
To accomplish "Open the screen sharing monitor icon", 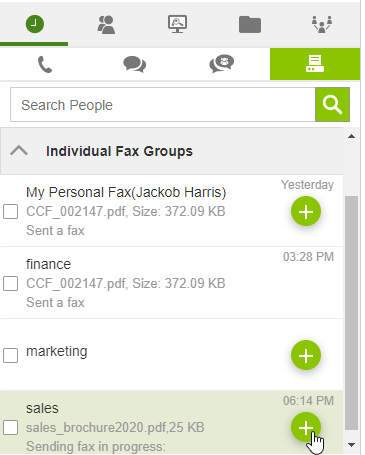I will (x=177, y=24).
